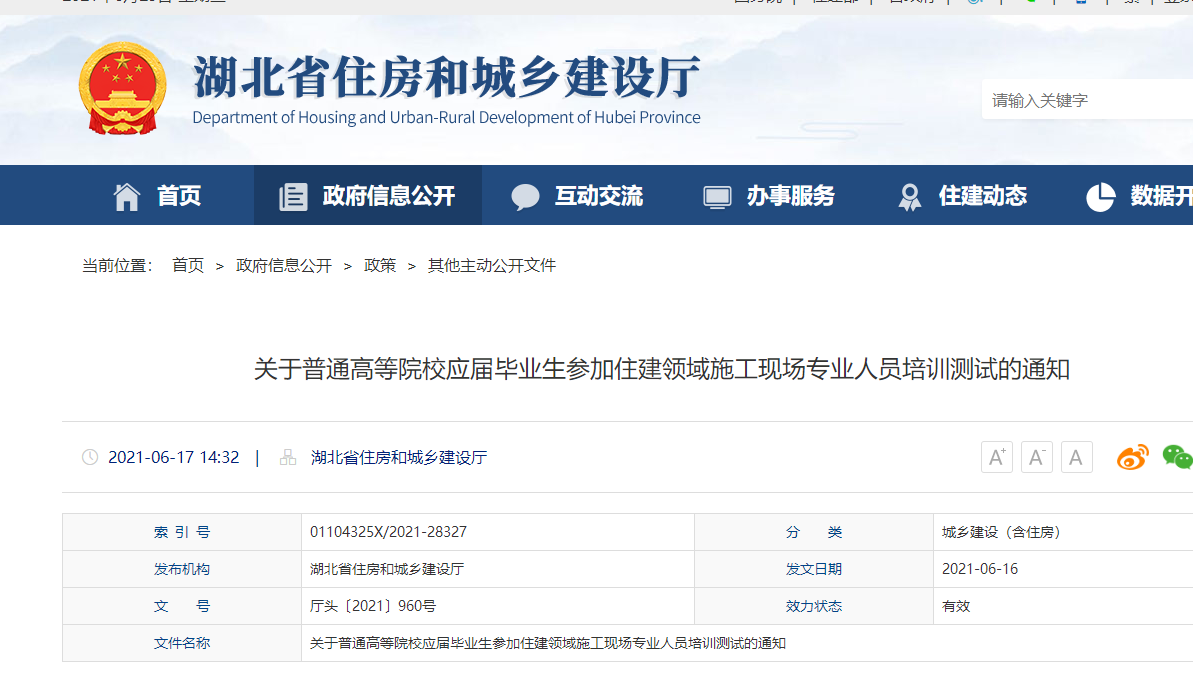Image resolution: width=1193 pixels, height=677 pixels.
Task: Click the clock icon beside publish time
Action: coord(90,457)
